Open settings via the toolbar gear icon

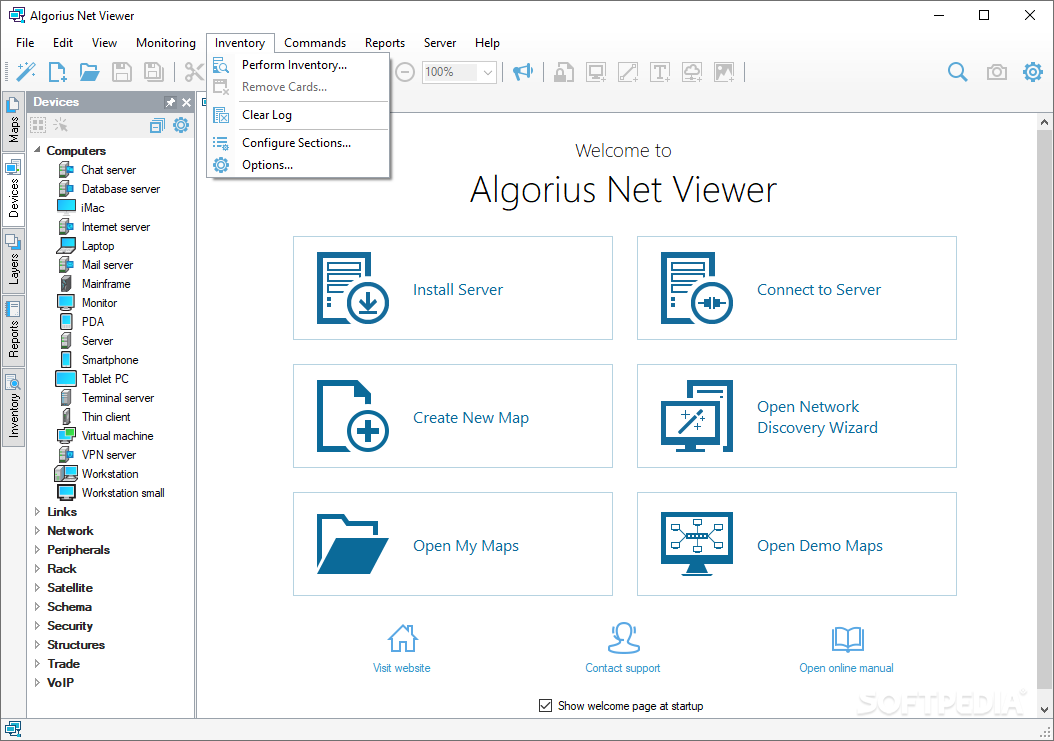point(1033,71)
